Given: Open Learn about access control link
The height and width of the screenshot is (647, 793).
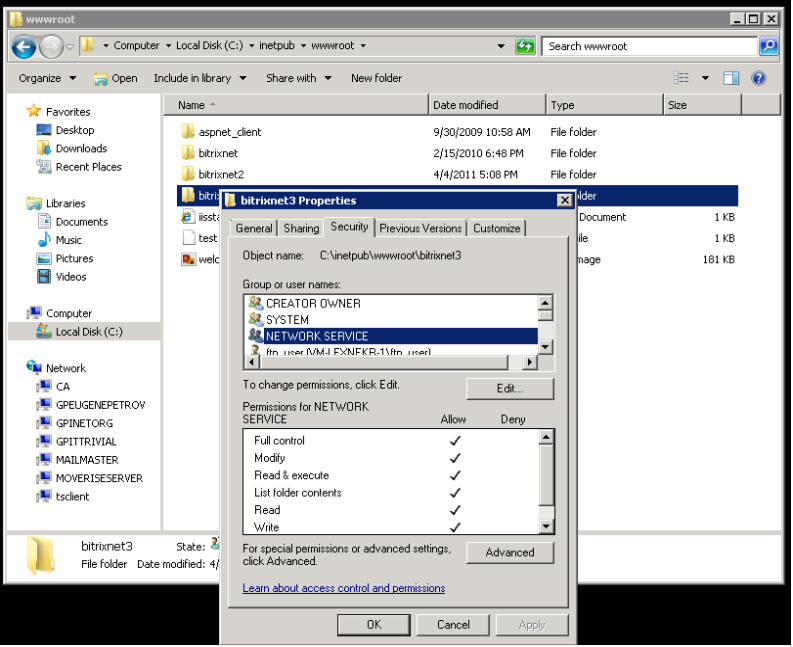Looking at the screenshot, I should pyautogui.click(x=344, y=588).
